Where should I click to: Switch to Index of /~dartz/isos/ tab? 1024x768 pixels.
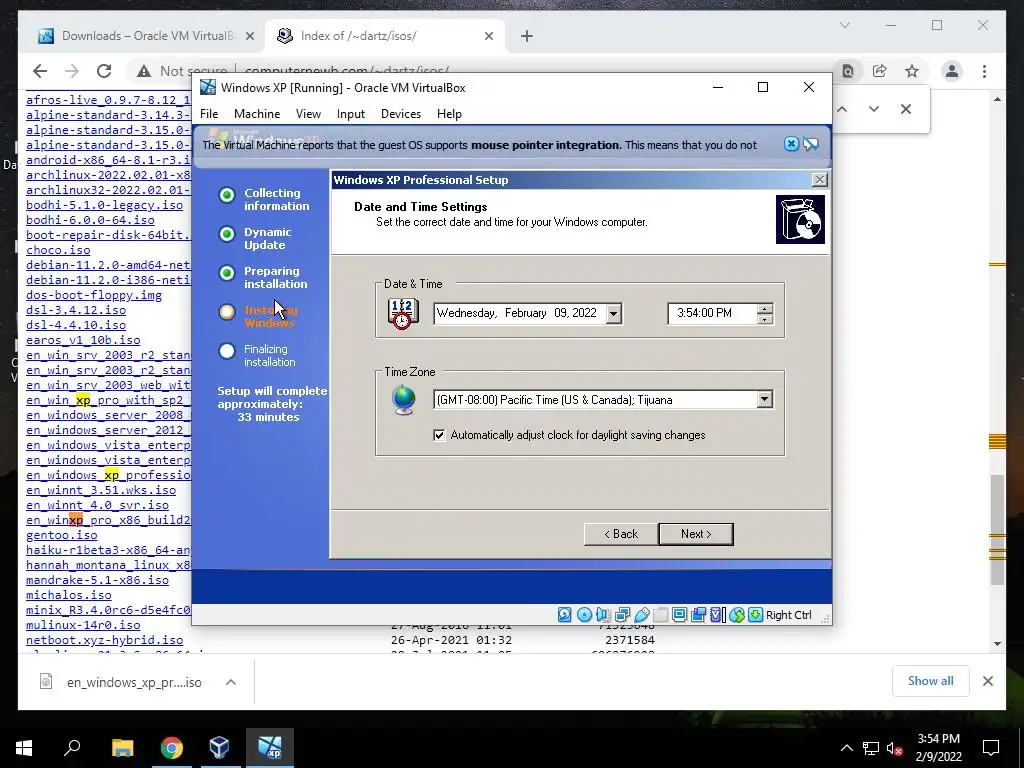pos(385,36)
